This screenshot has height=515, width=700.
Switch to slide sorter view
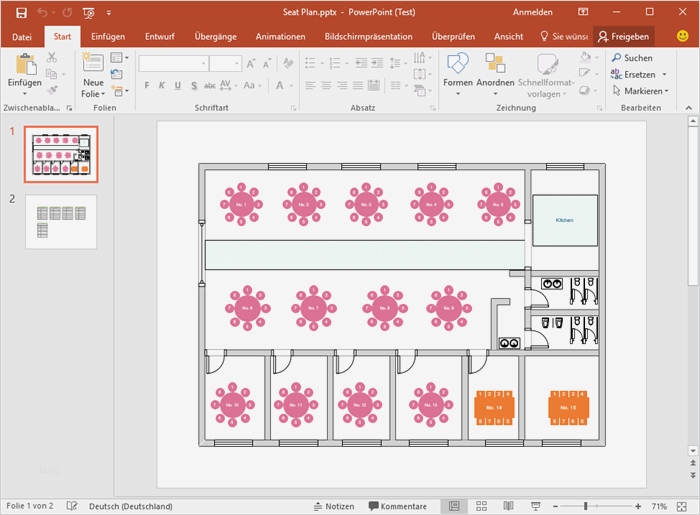(x=480, y=506)
